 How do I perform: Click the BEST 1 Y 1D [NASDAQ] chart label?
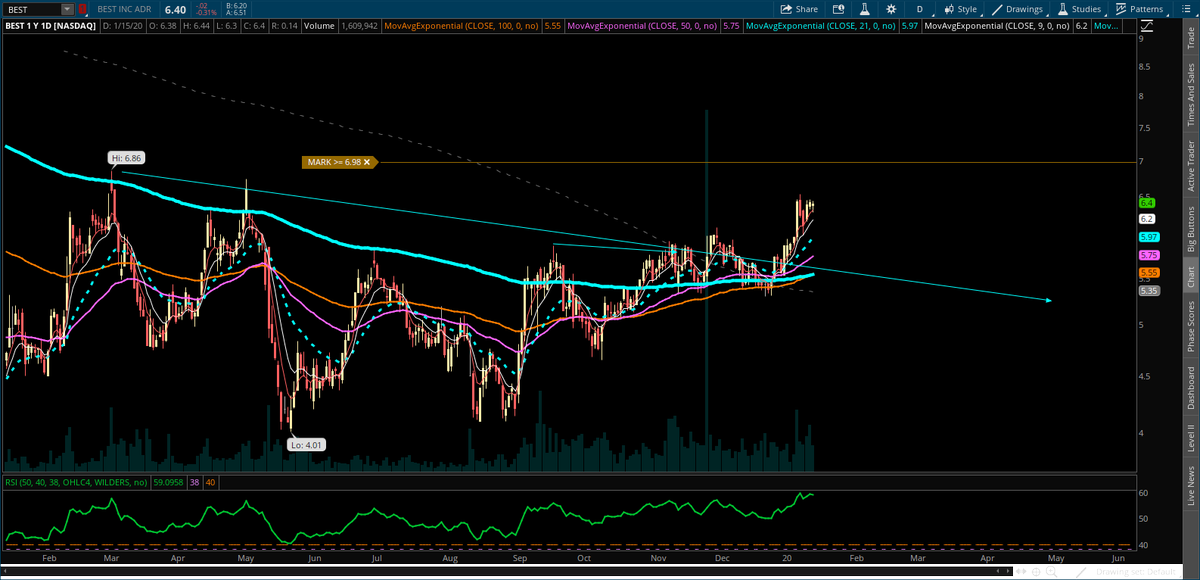point(52,26)
